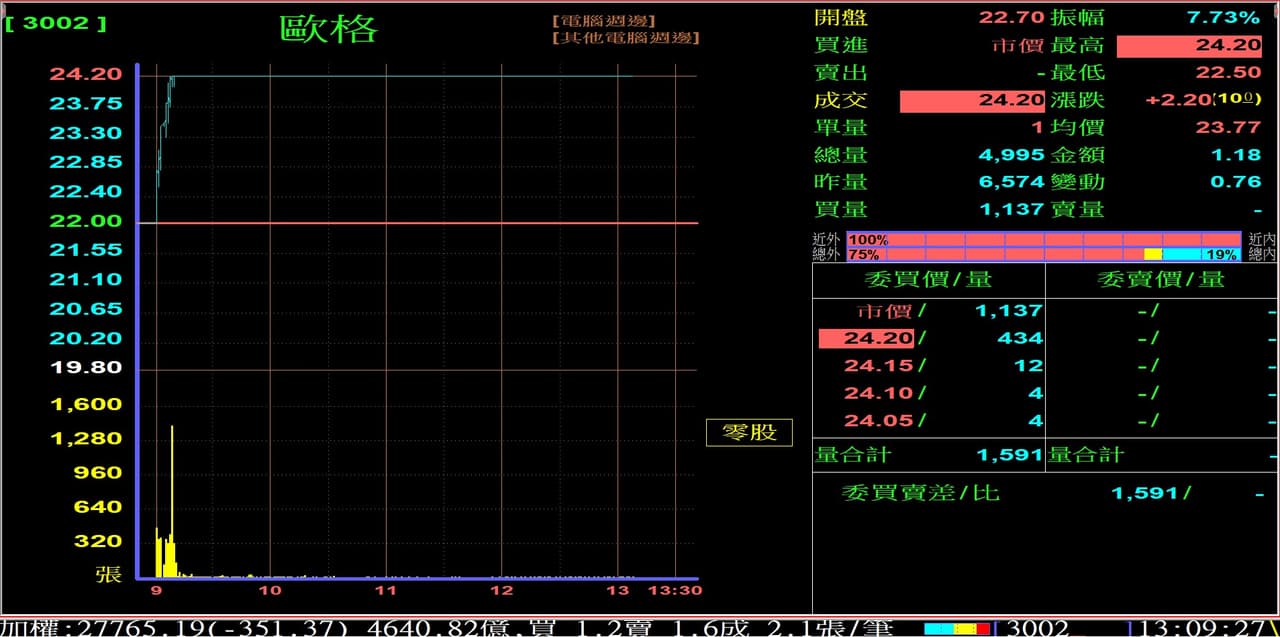
Task: Click the 零股 odd-lot button
Action: [x=749, y=432]
